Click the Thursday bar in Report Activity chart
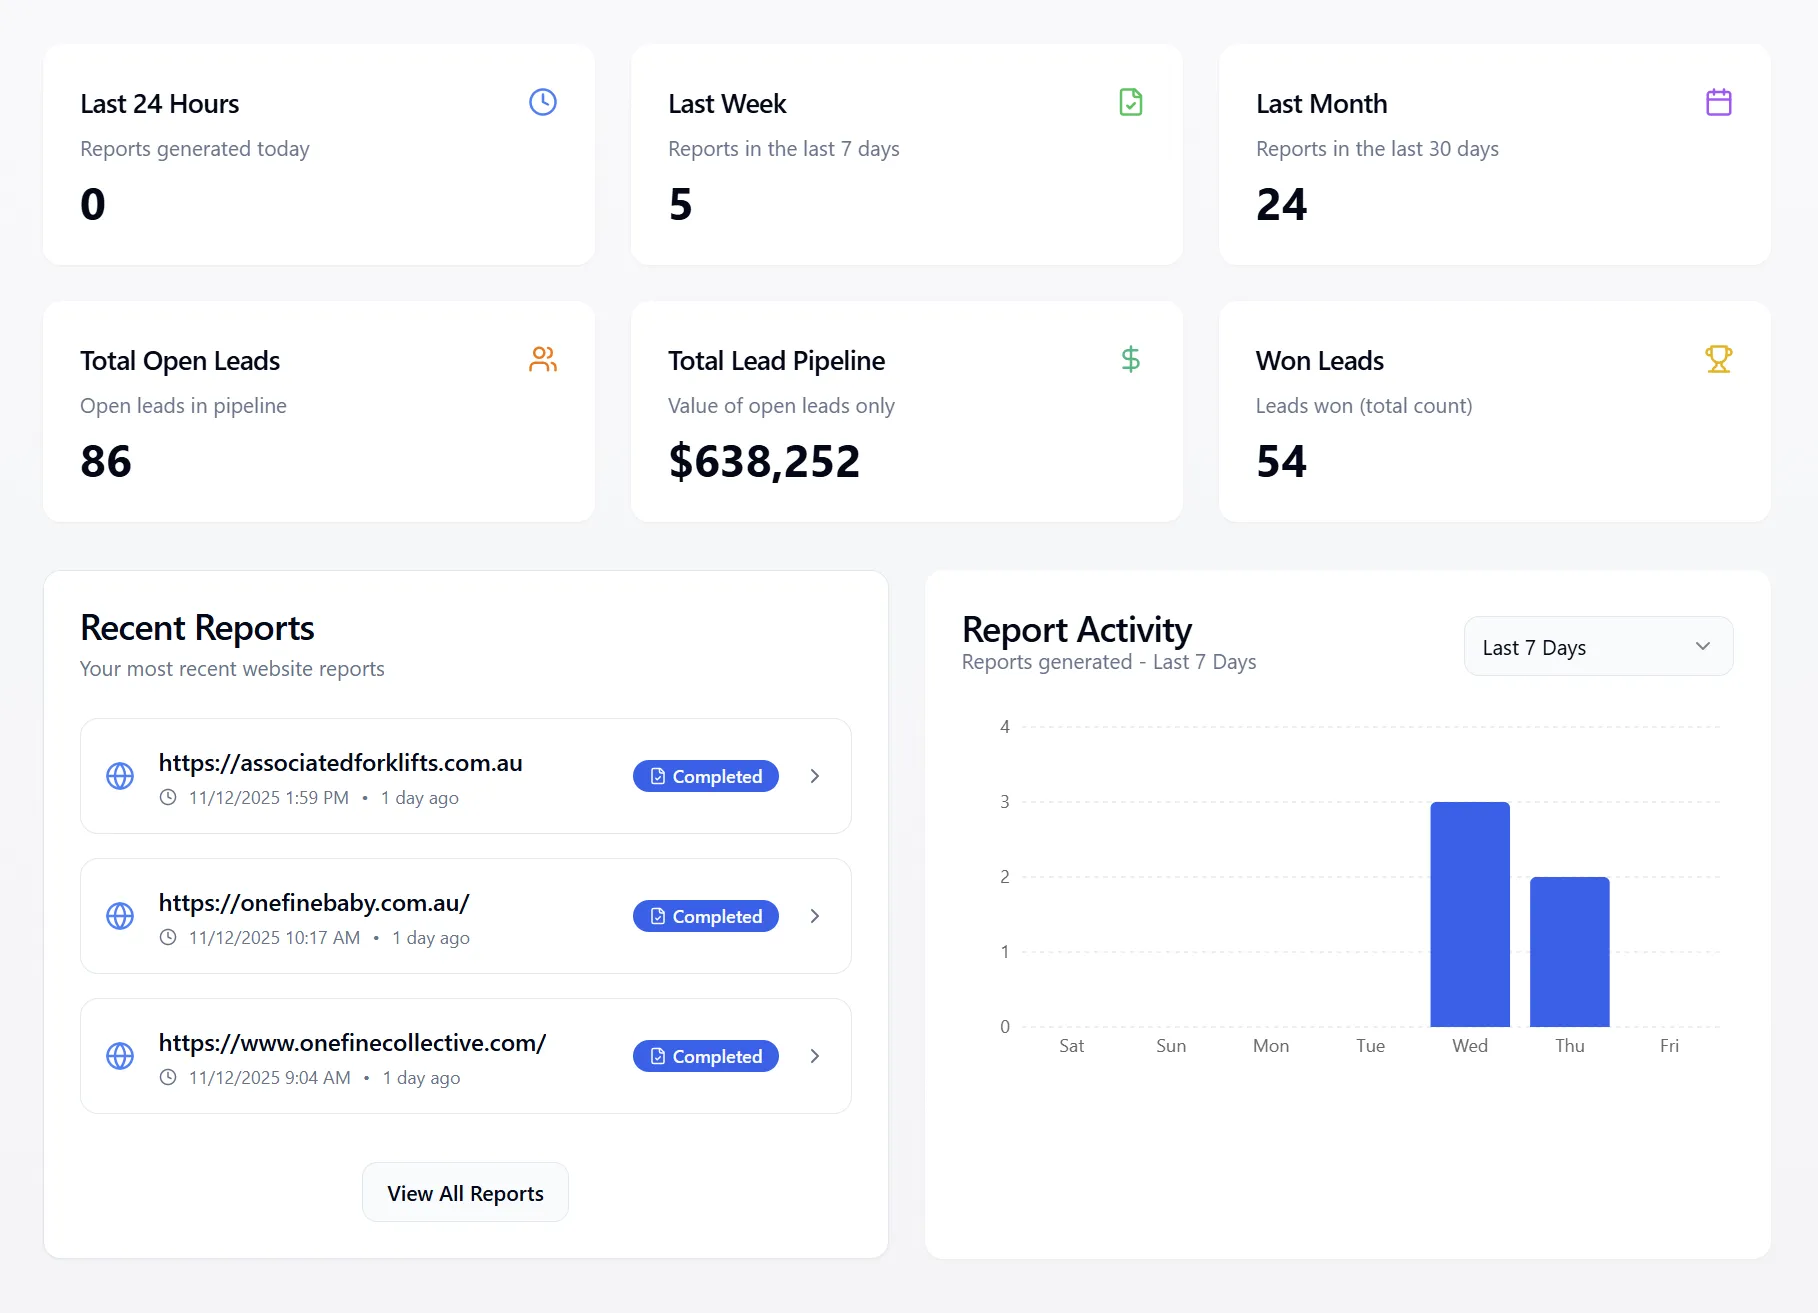Image resolution: width=1818 pixels, height=1313 pixels. tap(1569, 951)
